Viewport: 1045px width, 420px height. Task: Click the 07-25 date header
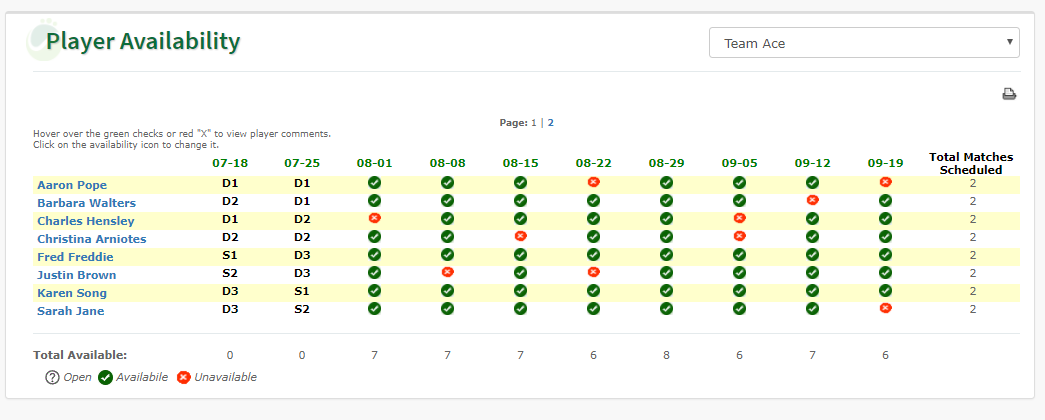click(302, 163)
